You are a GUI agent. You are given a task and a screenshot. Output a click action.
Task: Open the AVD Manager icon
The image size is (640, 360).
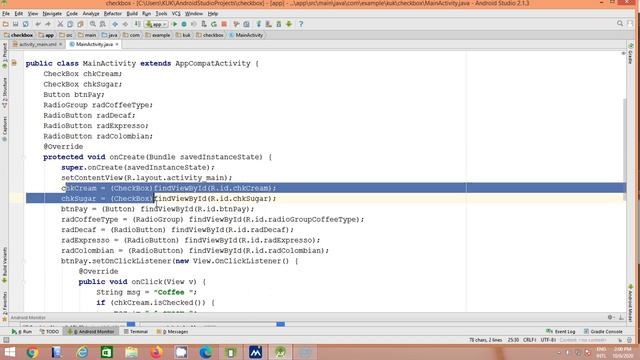[268, 24]
